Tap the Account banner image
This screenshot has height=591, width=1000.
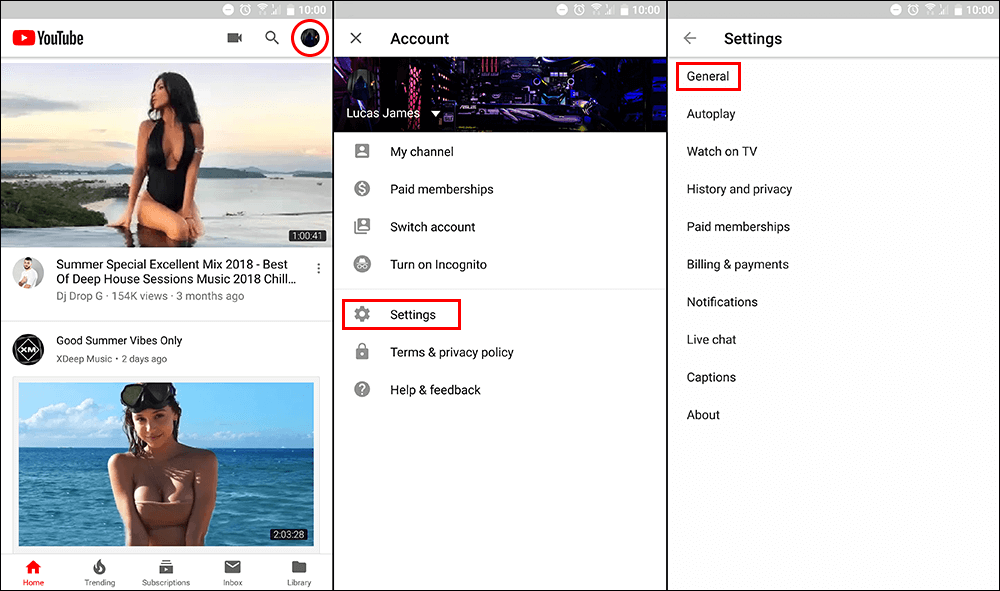[500, 94]
